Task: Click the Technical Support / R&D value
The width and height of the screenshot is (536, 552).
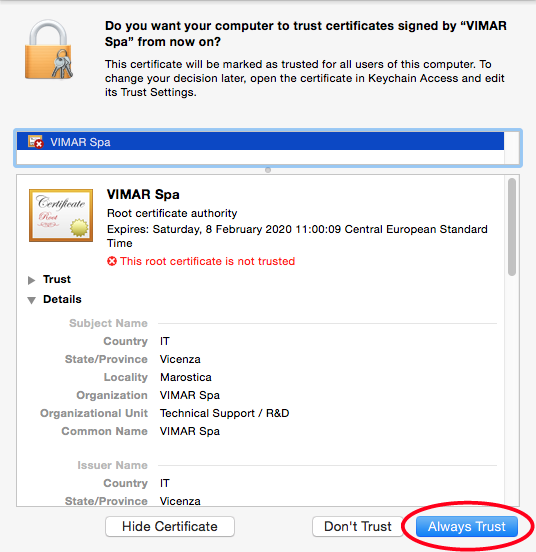Action: (225, 413)
